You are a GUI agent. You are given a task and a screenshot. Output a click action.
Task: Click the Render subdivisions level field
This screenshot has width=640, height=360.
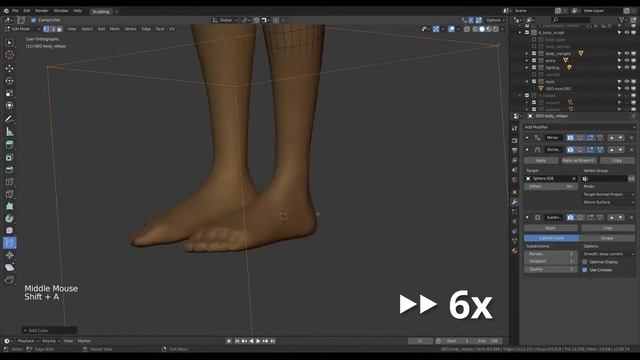point(551,254)
